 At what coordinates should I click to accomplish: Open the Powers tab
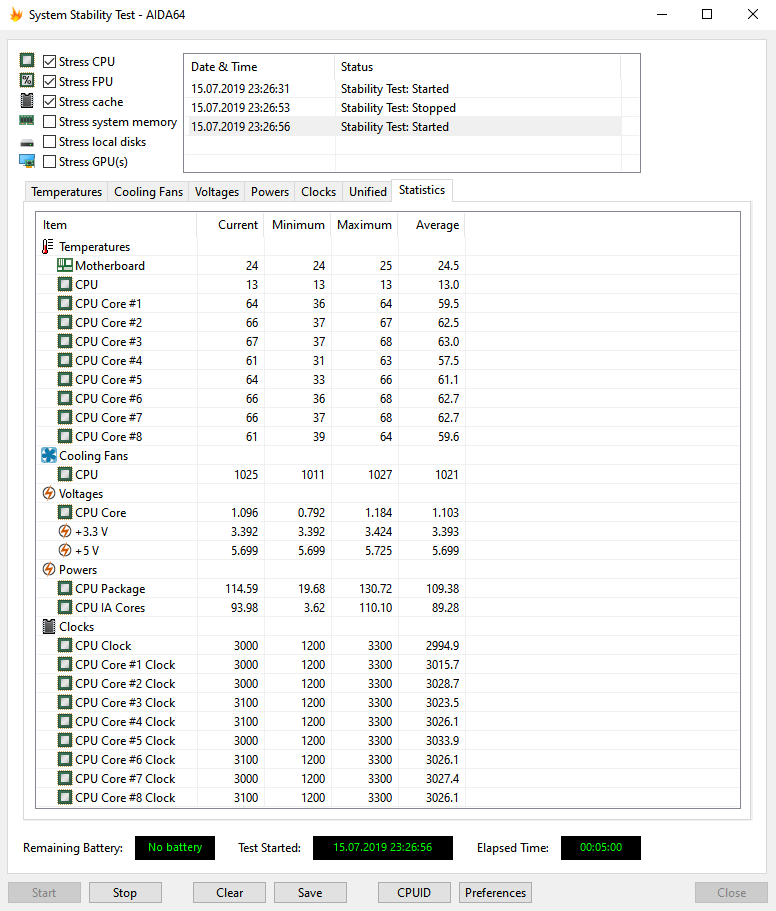pyautogui.click(x=270, y=192)
